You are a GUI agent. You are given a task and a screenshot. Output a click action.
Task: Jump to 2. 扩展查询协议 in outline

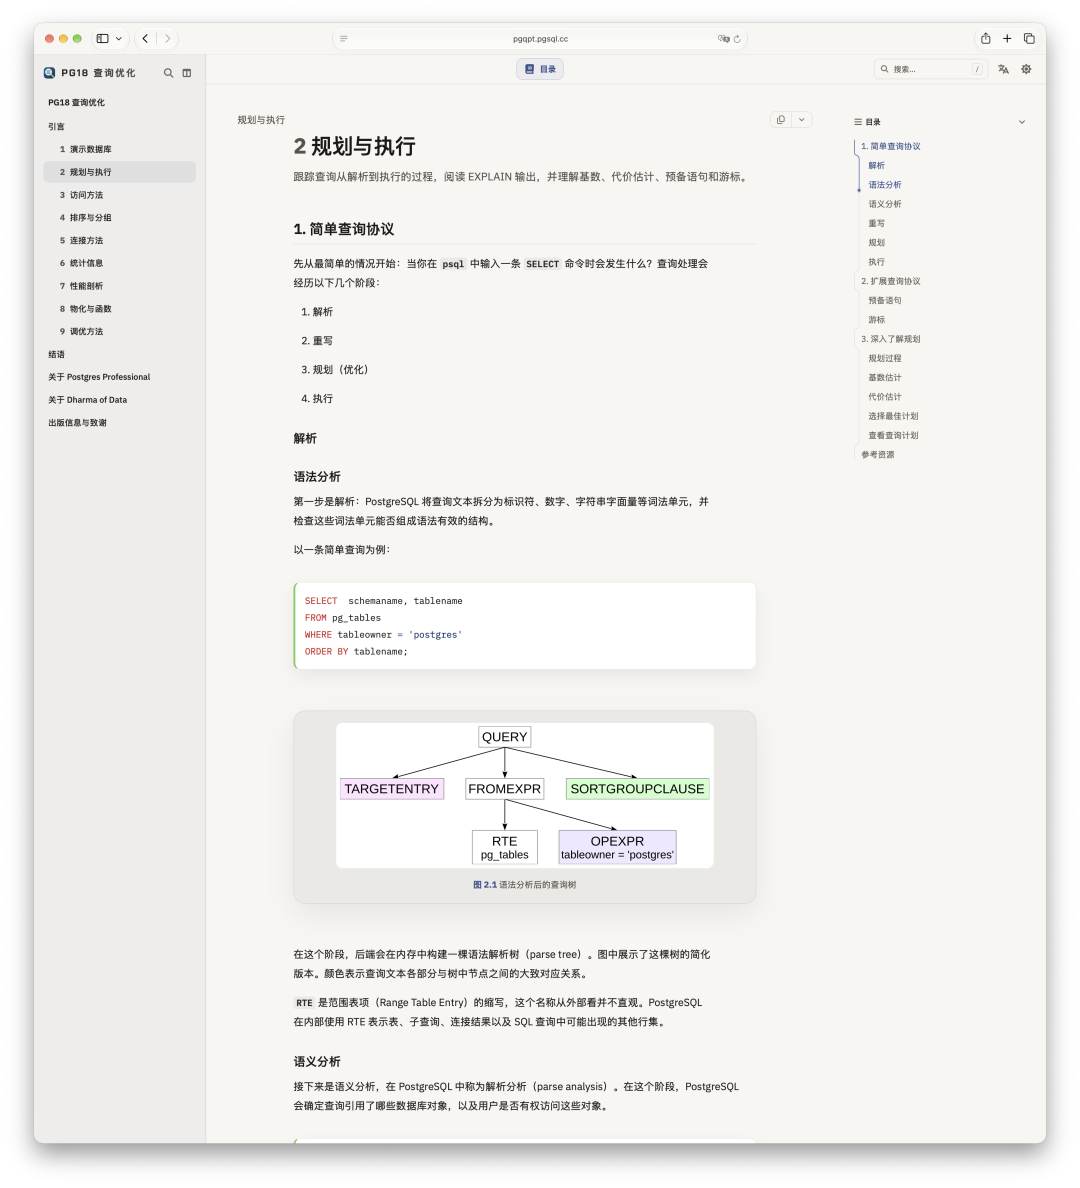[891, 281]
